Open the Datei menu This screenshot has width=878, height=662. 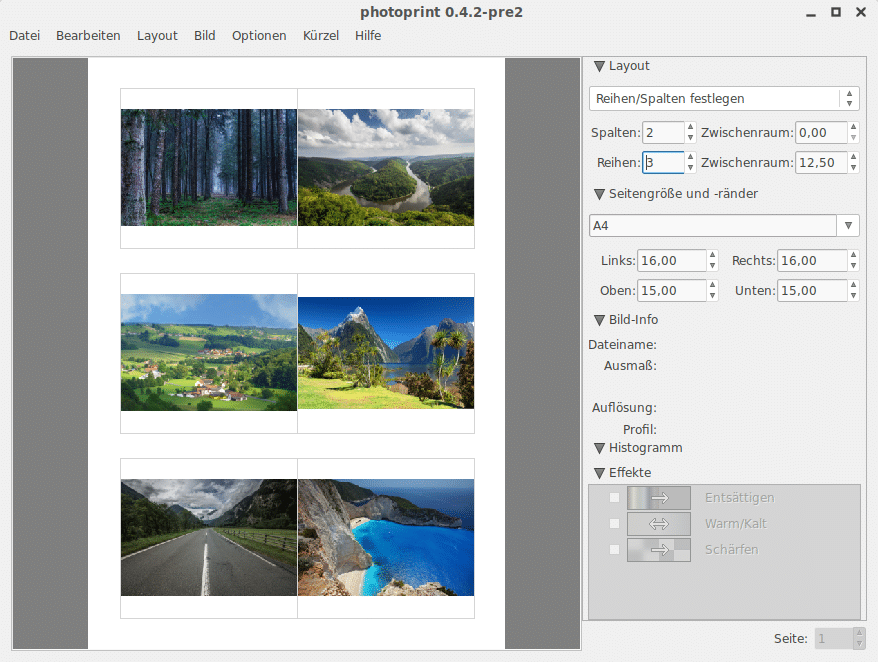point(25,36)
